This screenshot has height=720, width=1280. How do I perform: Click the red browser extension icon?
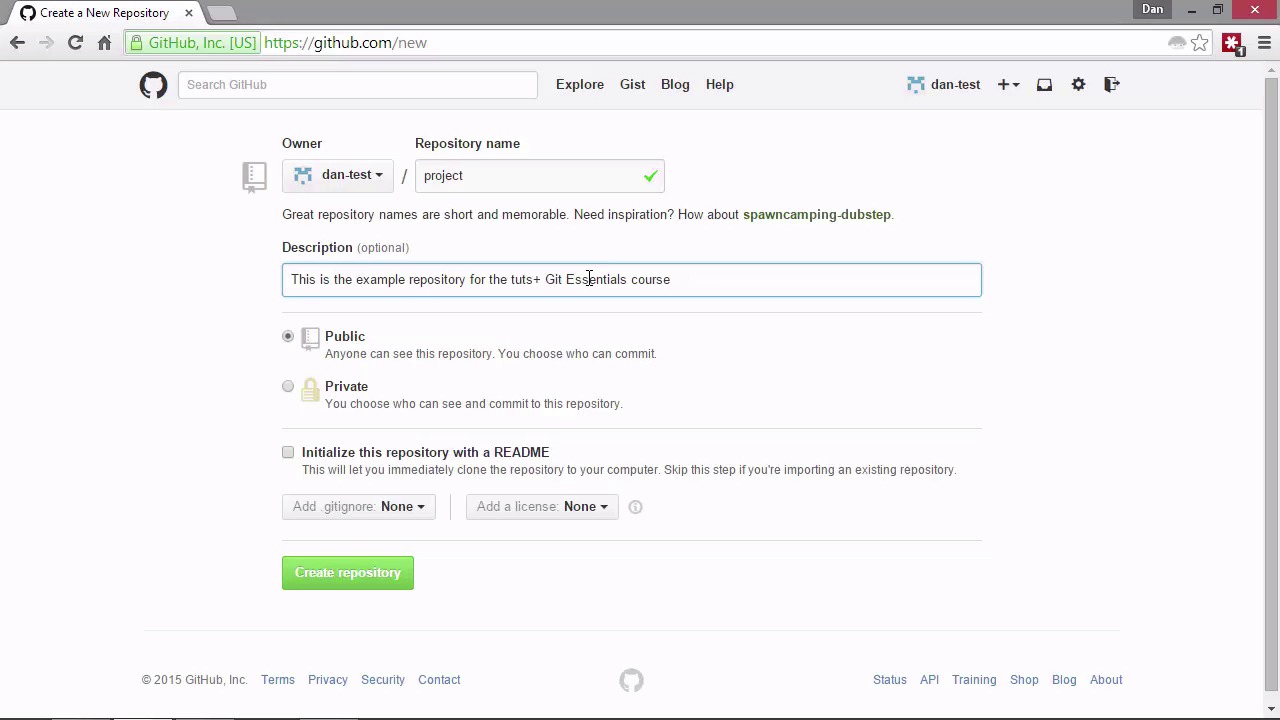(x=1232, y=44)
